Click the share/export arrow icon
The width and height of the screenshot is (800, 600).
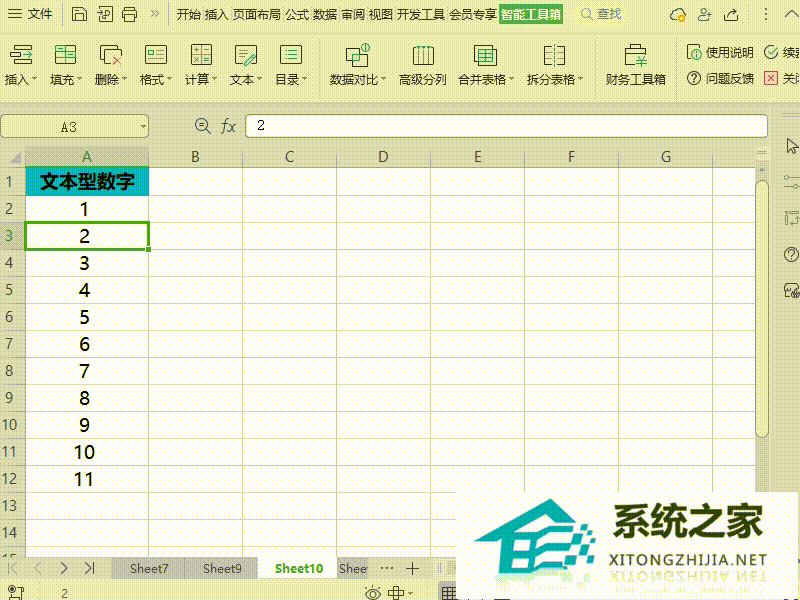[731, 14]
